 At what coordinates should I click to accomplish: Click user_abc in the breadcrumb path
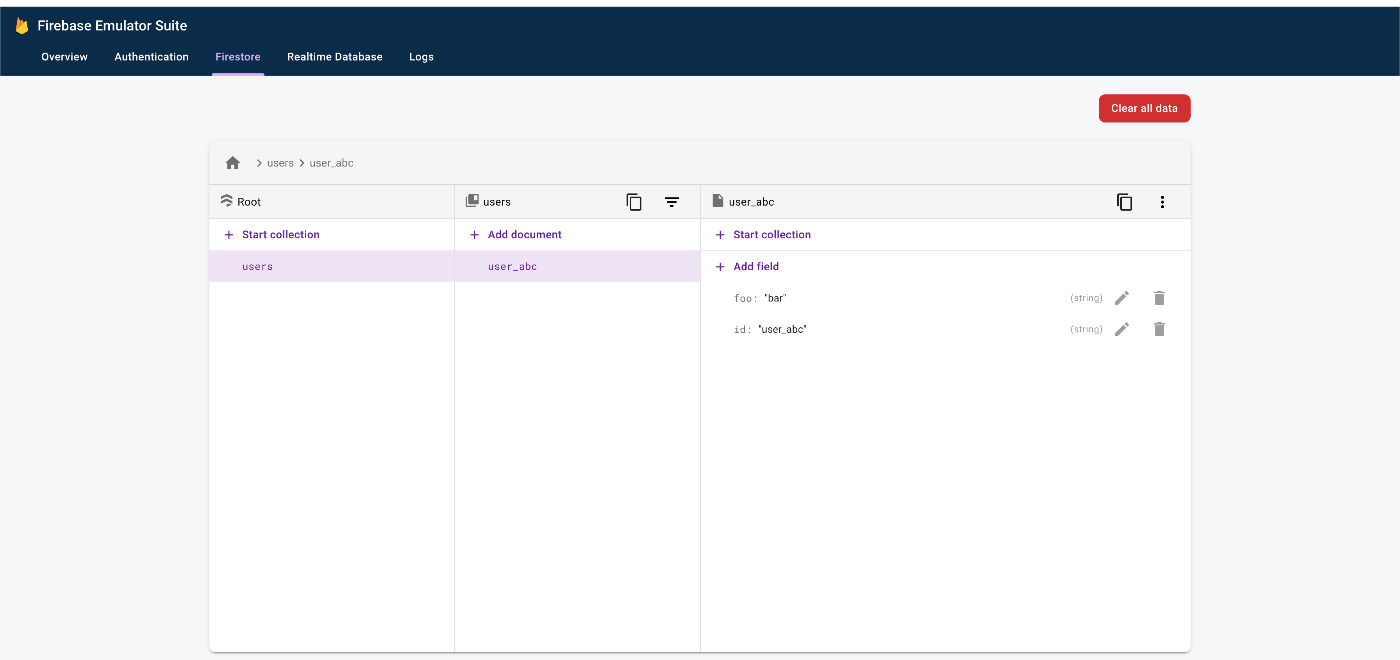pyautogui.click(x=331, y=163)
